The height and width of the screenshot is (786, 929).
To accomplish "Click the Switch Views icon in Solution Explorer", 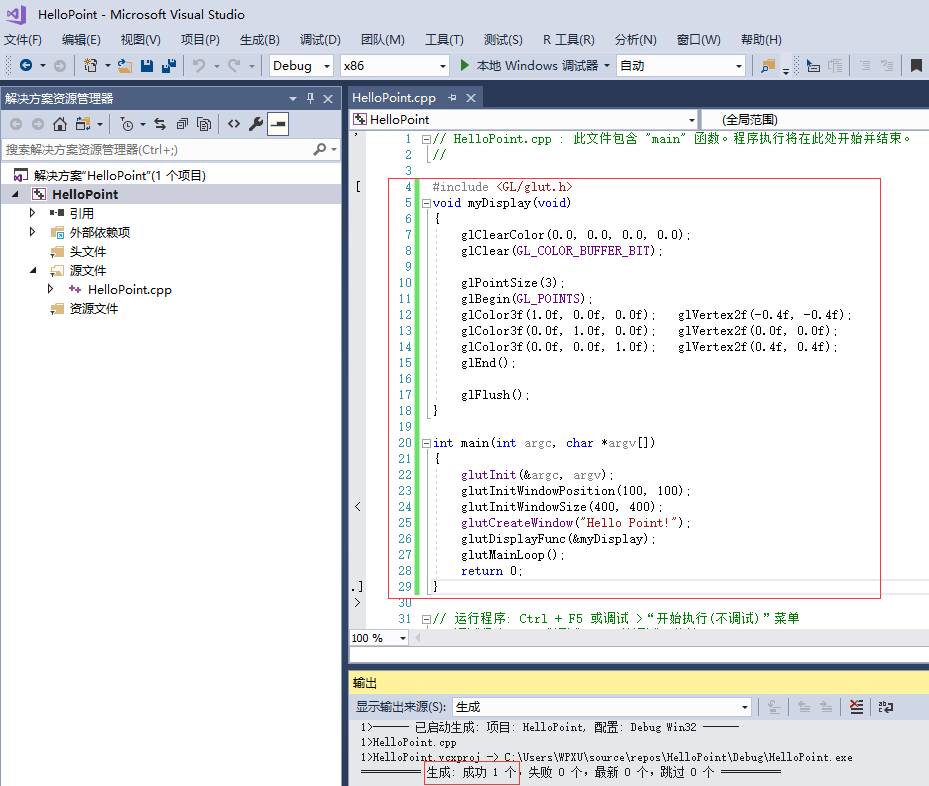I will [x=83, y=124].
